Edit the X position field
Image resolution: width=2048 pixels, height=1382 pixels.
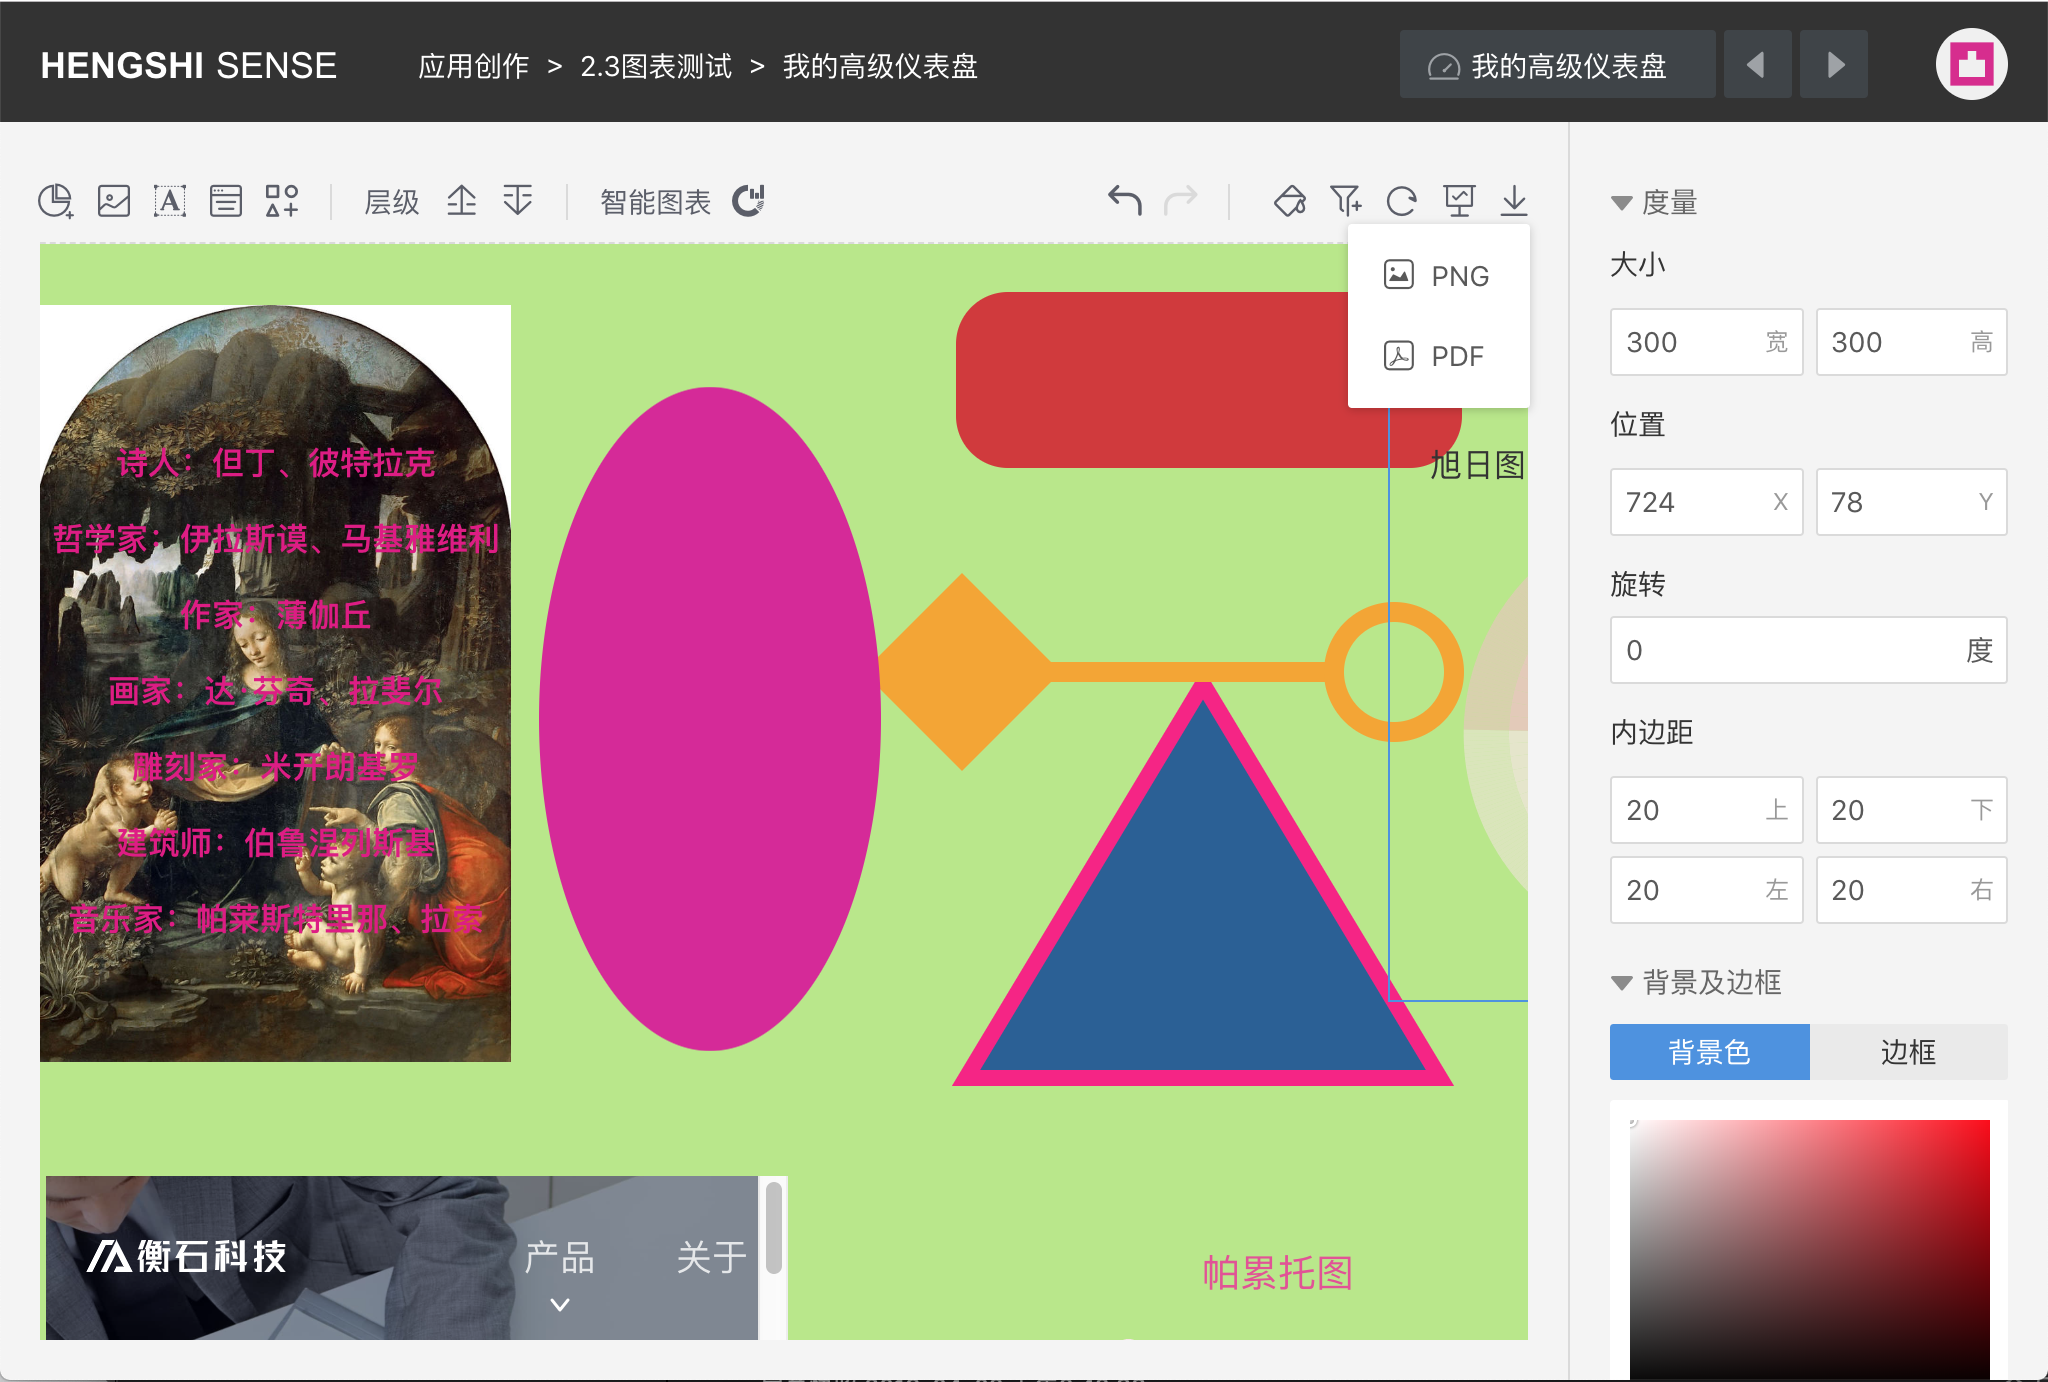click(x=1706, y=502)
